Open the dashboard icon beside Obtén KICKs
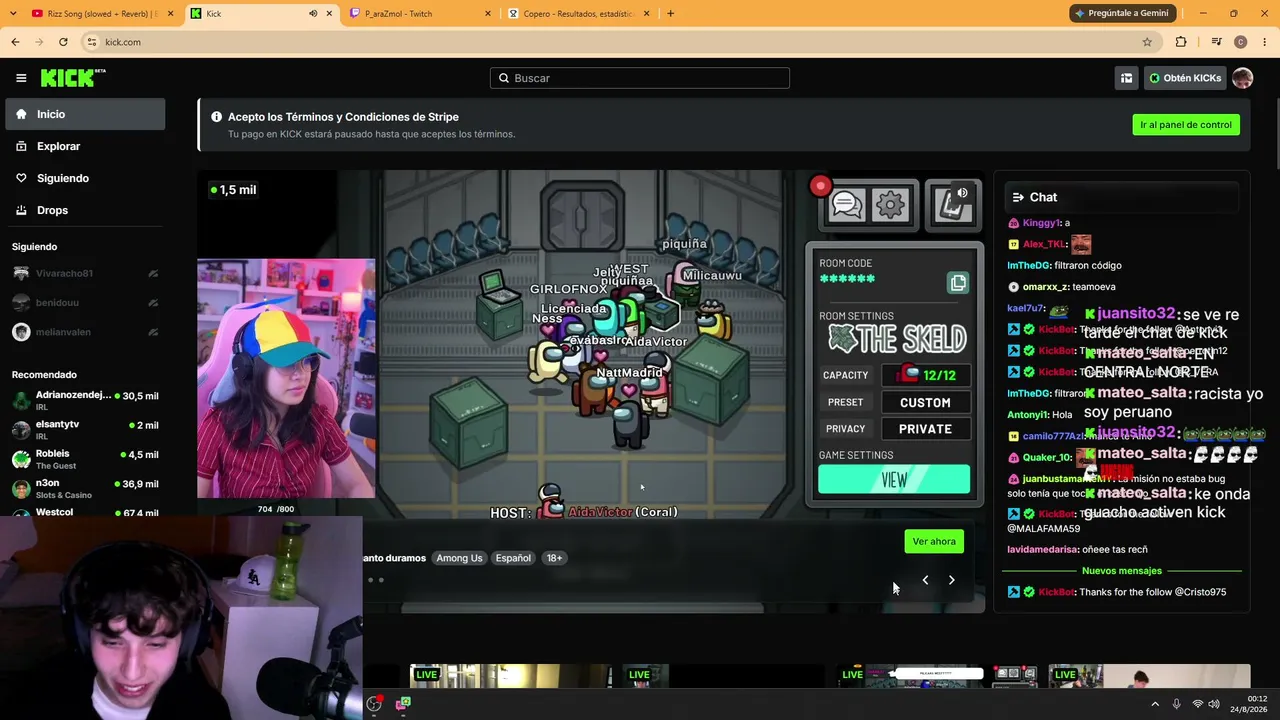 (1126, 78)
